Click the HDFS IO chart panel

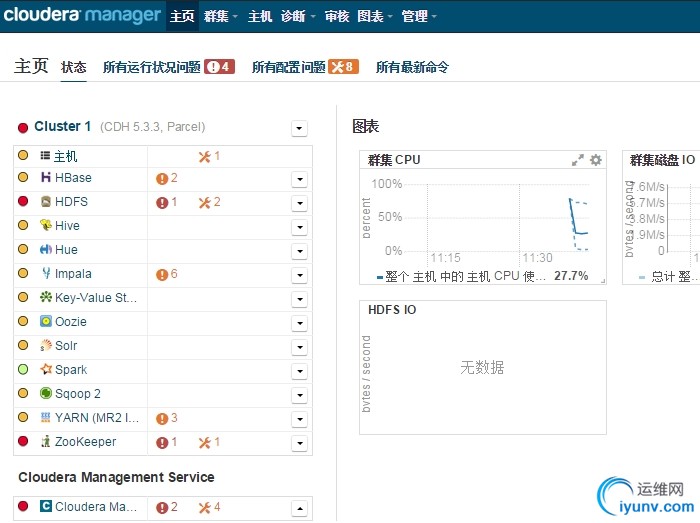click(483, 367)
